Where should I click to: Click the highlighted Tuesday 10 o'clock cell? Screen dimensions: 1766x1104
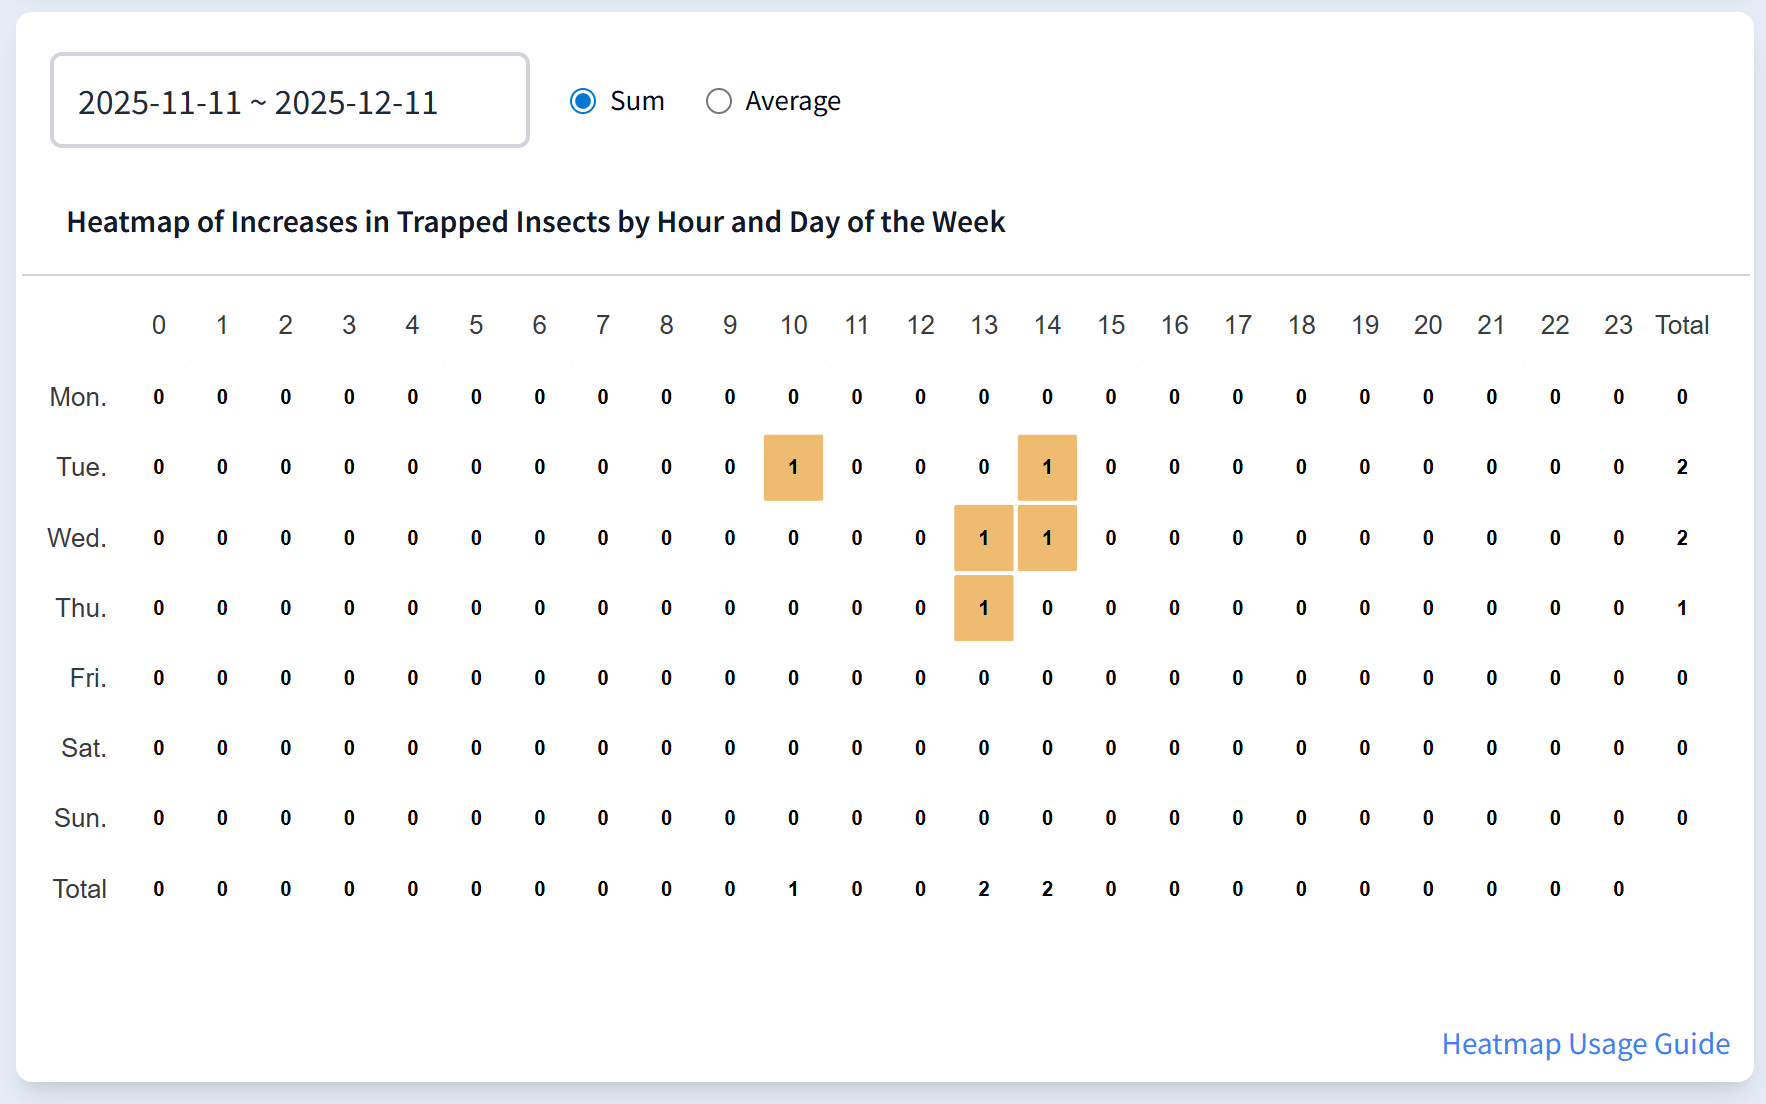pos(793,467)
